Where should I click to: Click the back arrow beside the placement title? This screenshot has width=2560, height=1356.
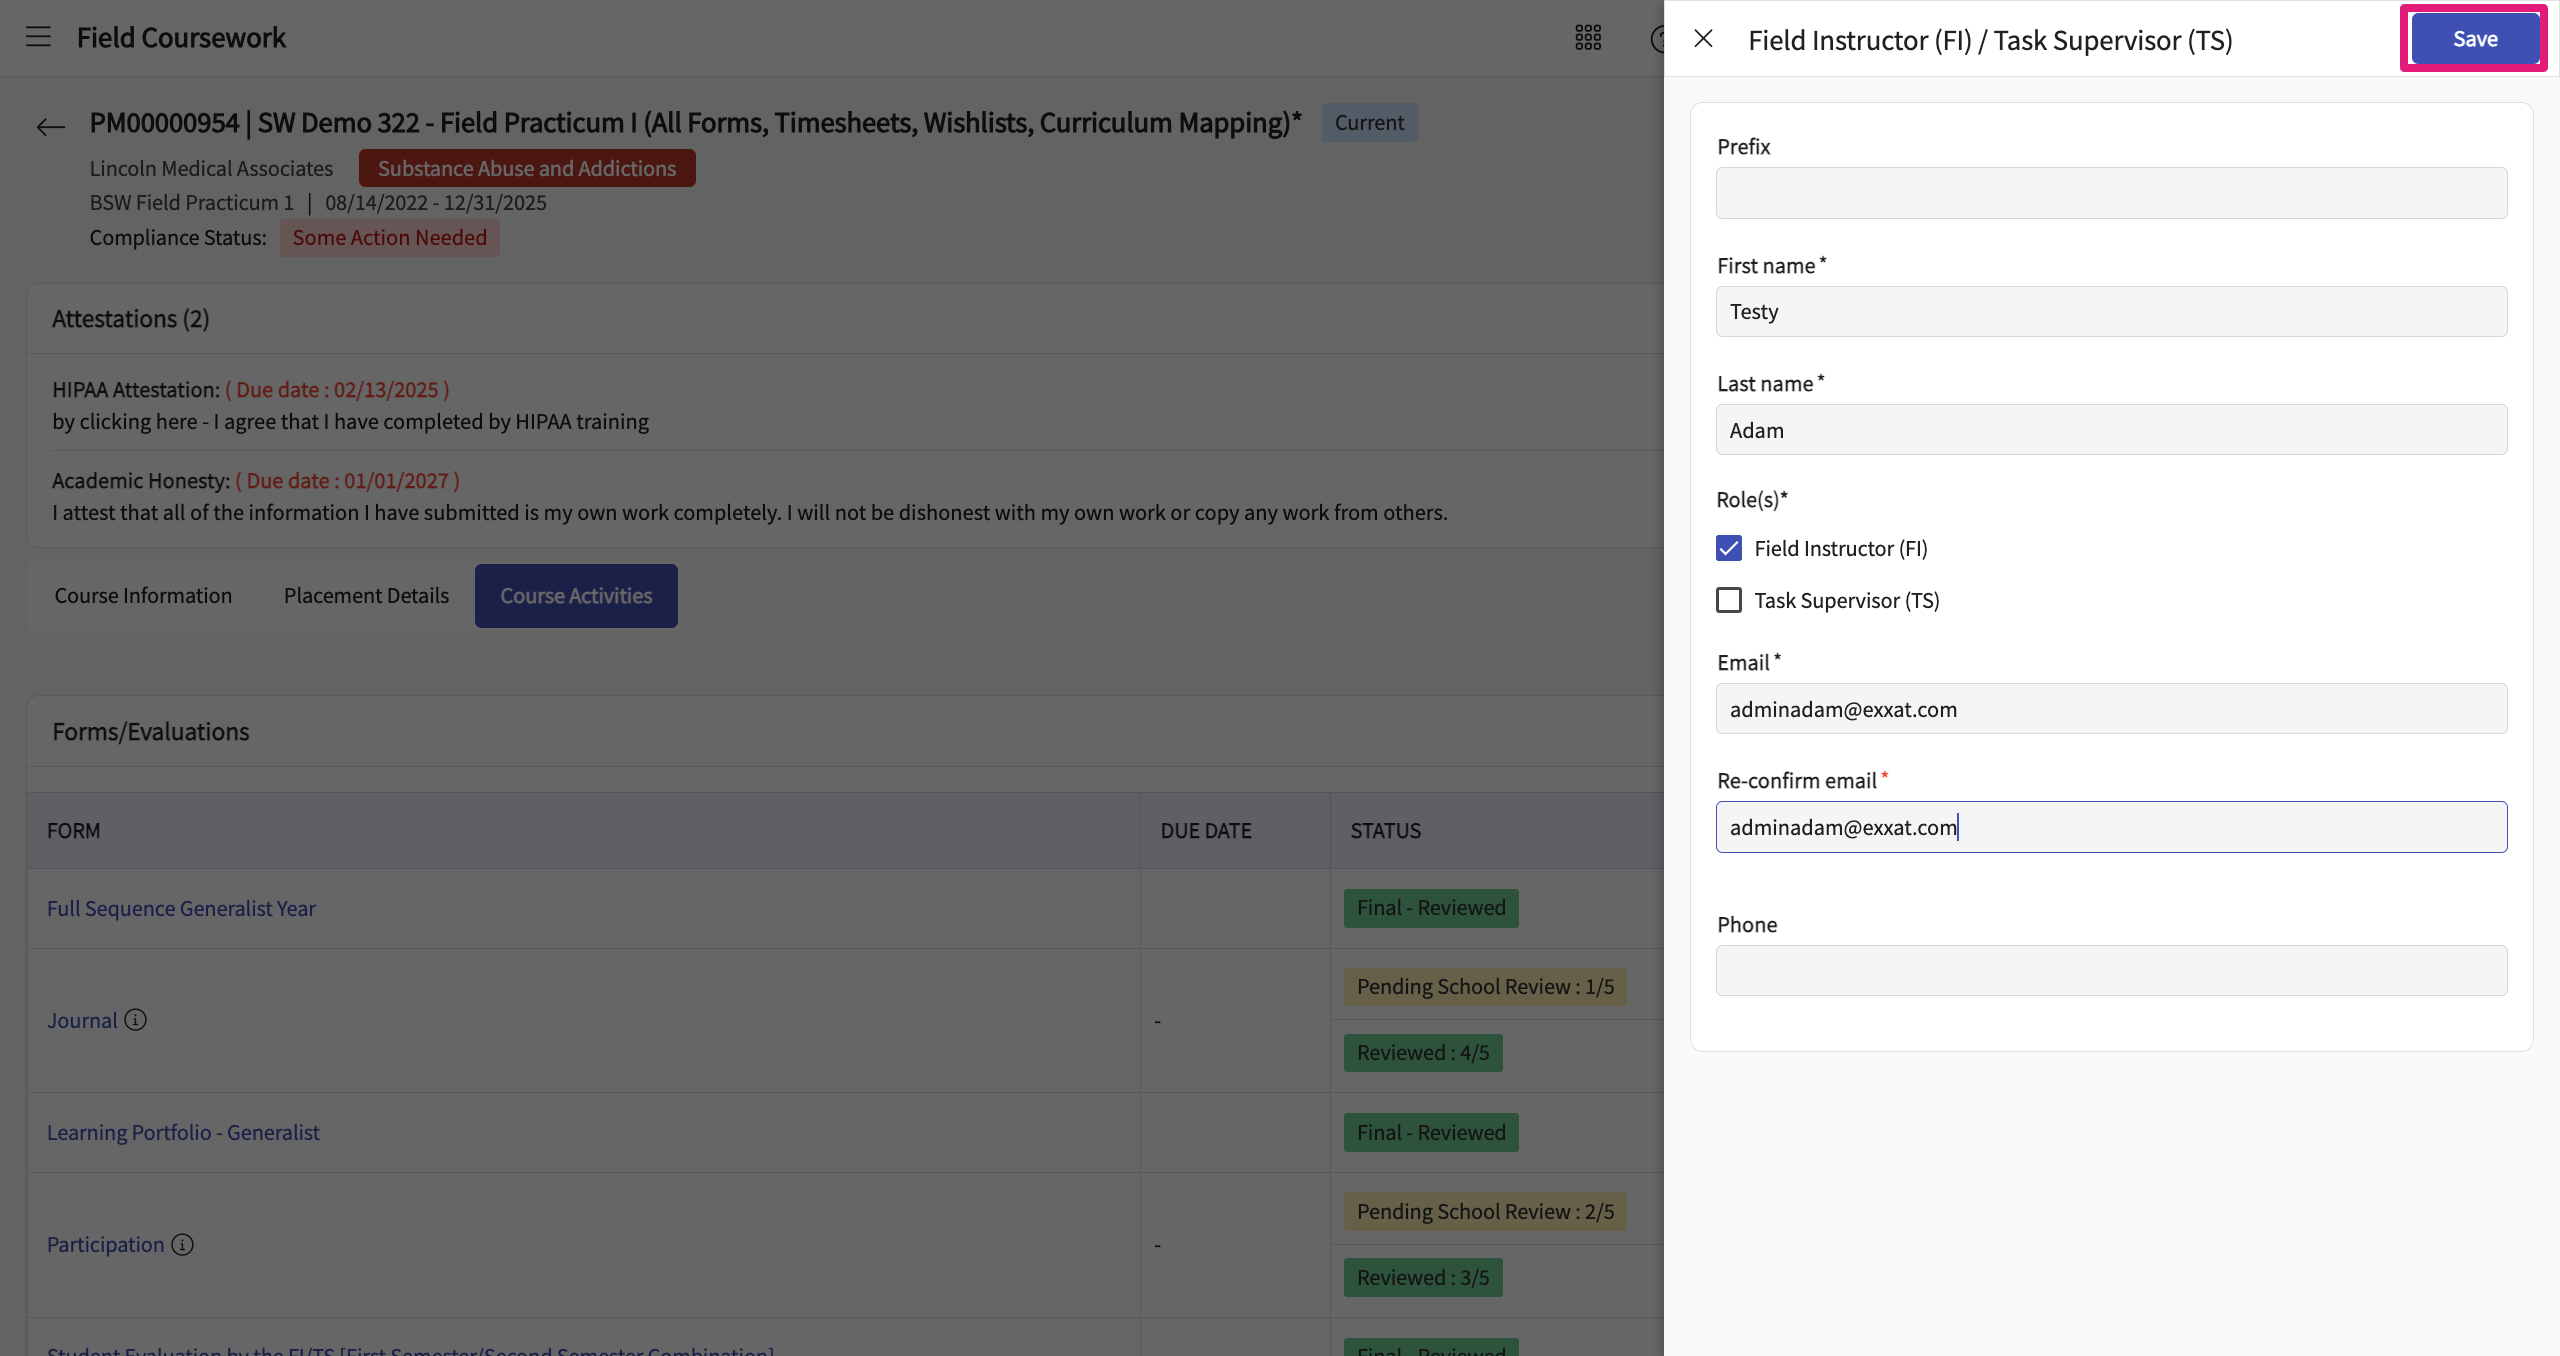(50, 126)
